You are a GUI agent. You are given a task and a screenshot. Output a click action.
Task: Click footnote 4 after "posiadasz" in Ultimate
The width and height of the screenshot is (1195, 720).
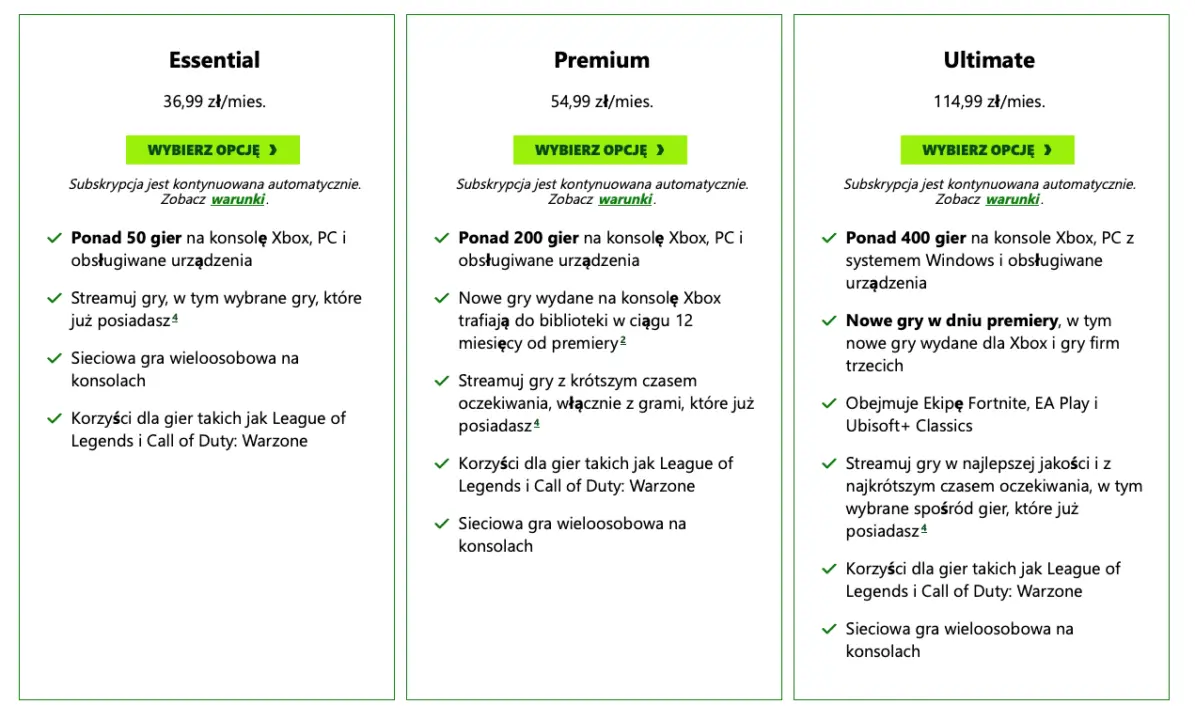coord(925,526)
